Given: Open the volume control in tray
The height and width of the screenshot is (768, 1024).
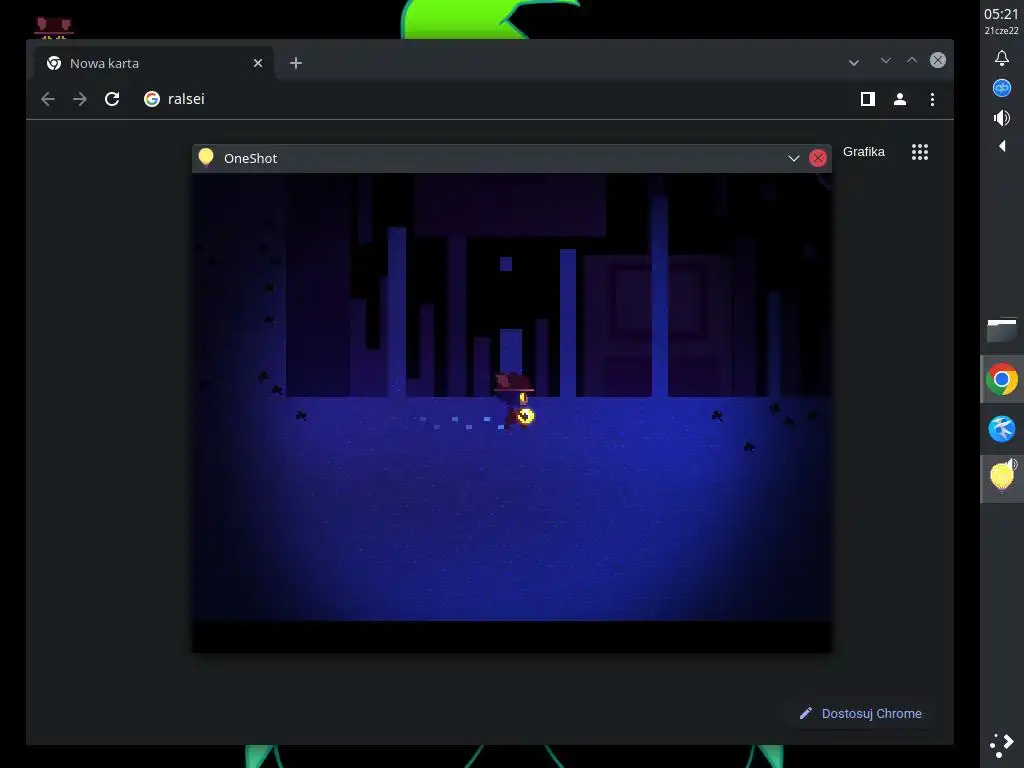Looking at the screenshot, I should (1002, 118).
